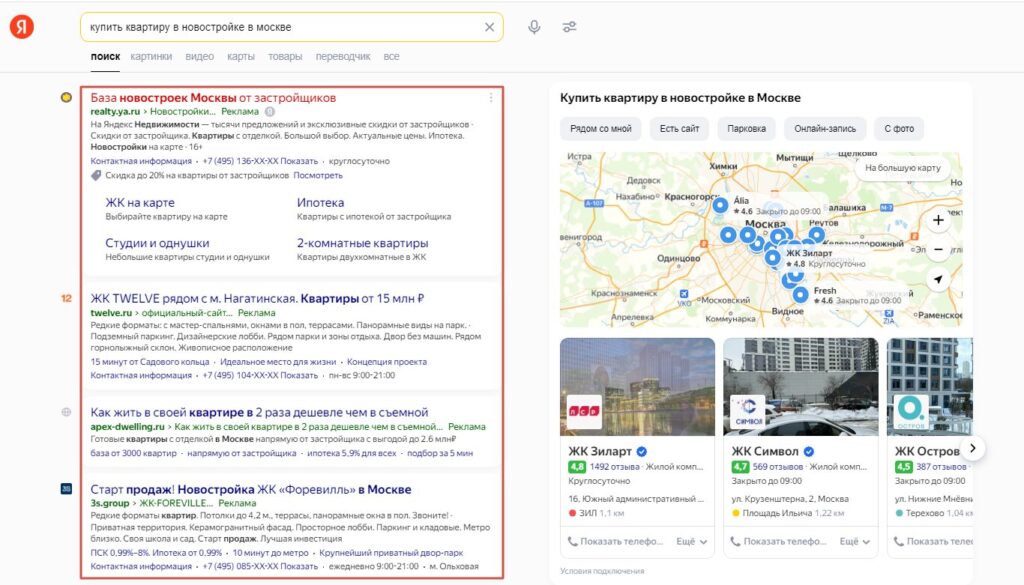Apply the Есть сайт filter
The width and height of the screenshot is (1024, 585).
679,129
